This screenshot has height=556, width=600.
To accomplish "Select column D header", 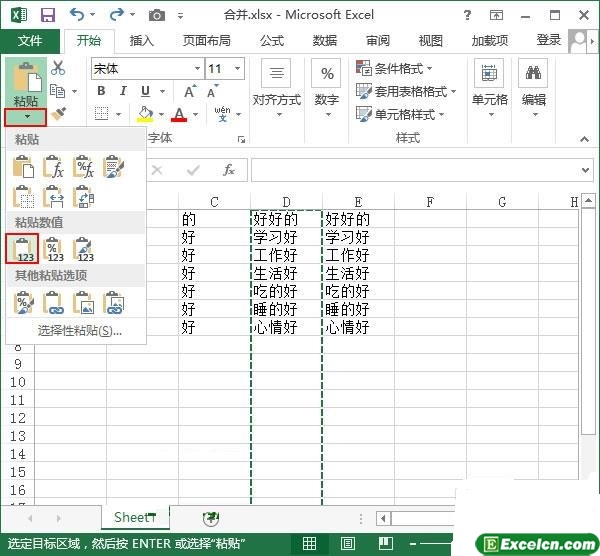I will click(286, 202).
